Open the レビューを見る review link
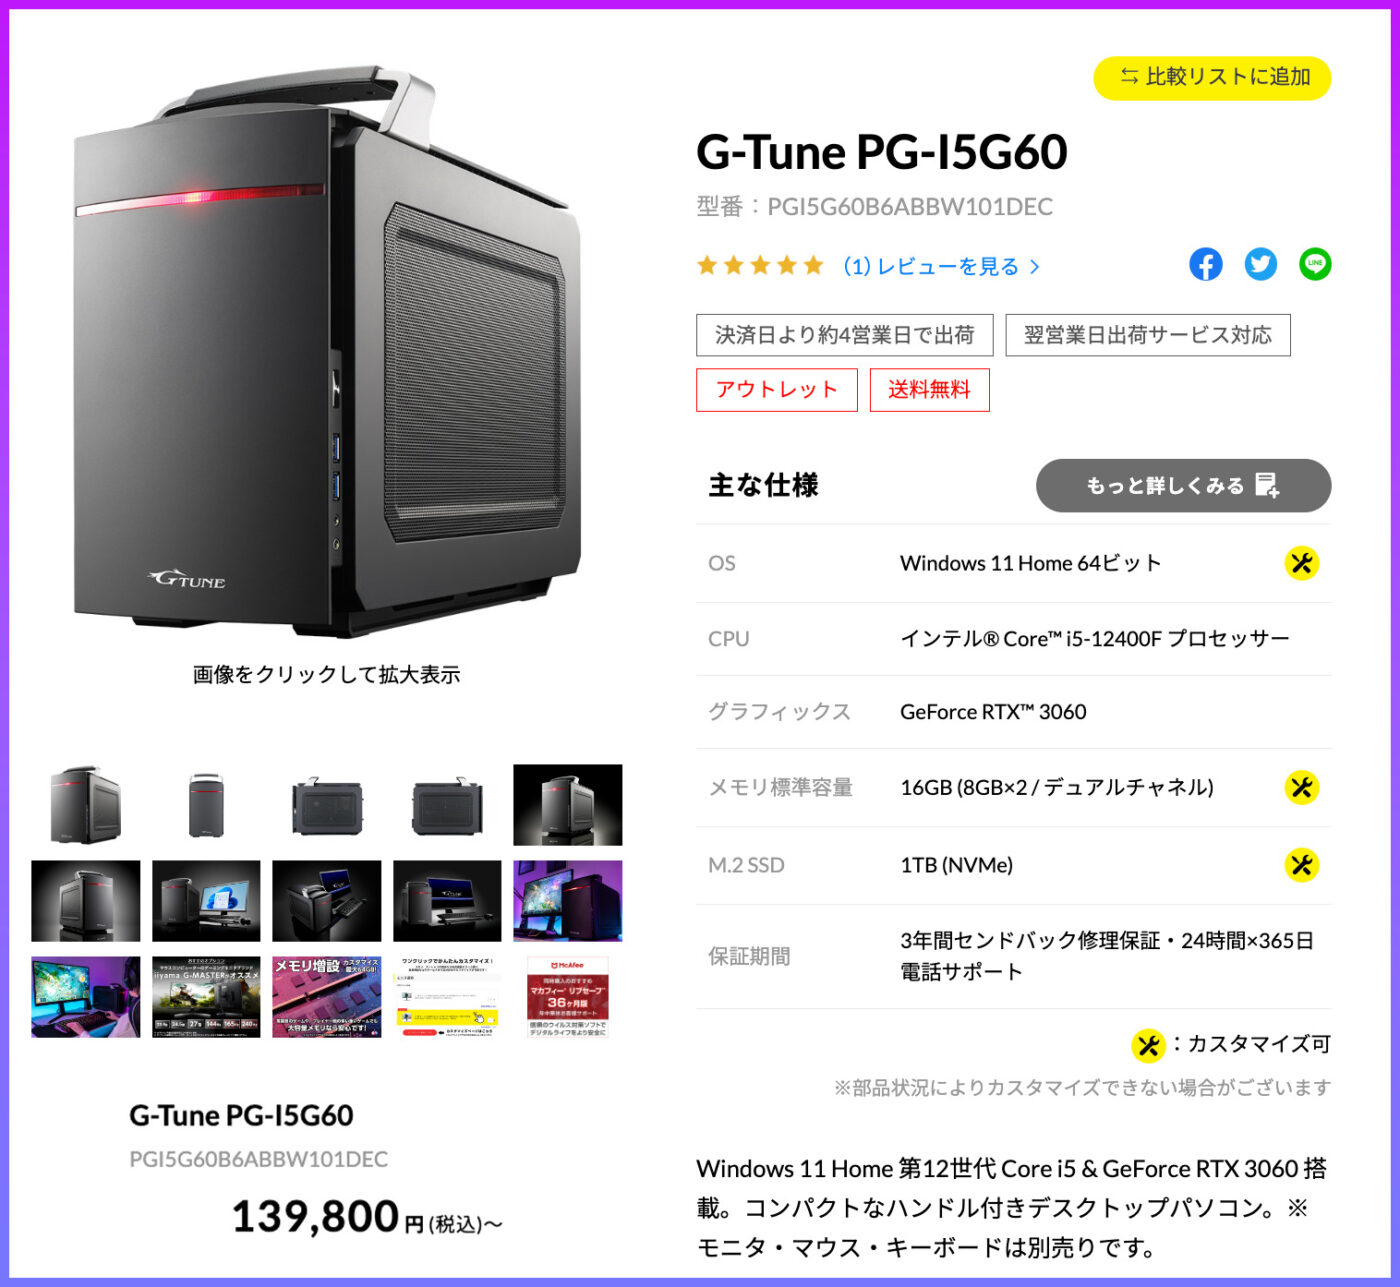 [942, 267]
